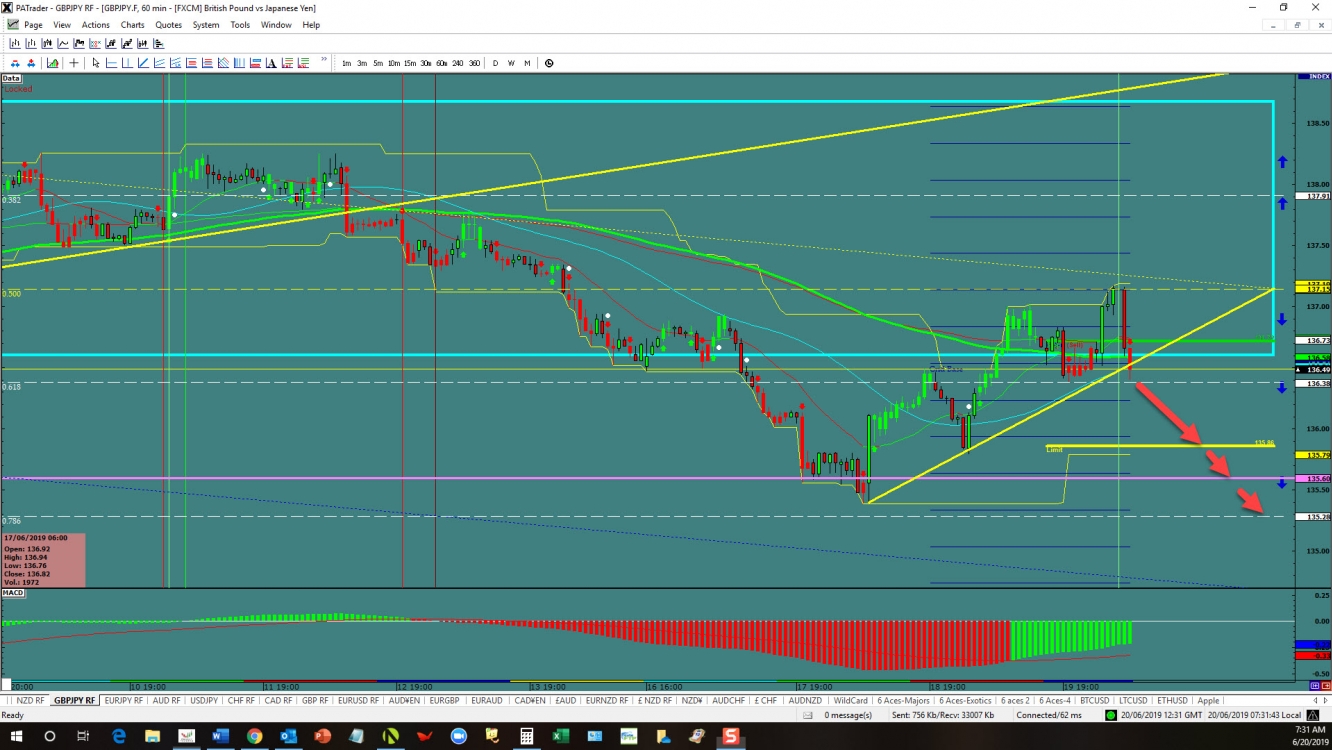Switch chart to Daily (D) timeframe
This screenshot has height=750, width=1332.
pos(495,63)
